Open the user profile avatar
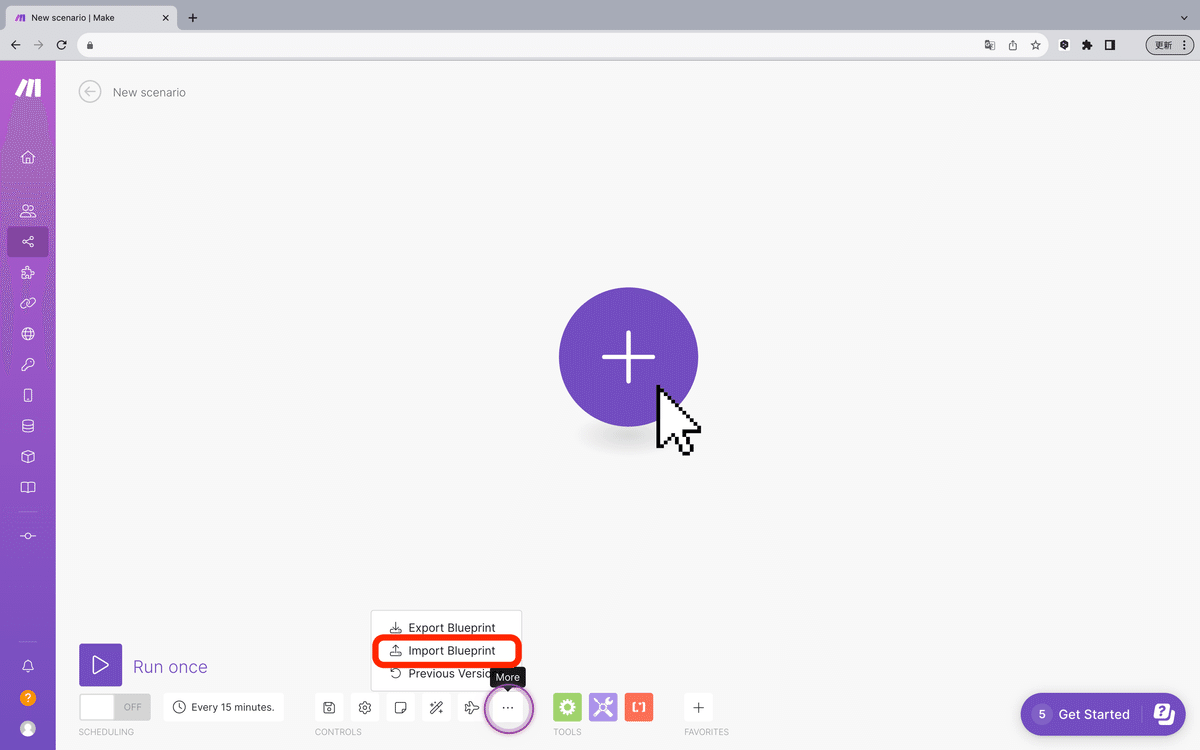This screenshot has height=750, width=1200. tap(28, 729)
